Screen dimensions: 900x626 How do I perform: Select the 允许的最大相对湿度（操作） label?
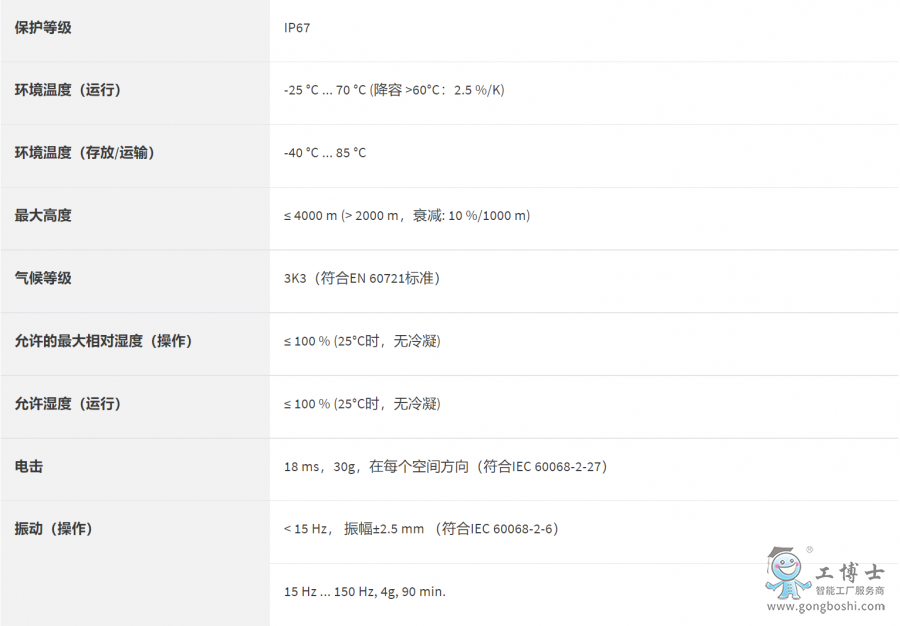point(103,341)
